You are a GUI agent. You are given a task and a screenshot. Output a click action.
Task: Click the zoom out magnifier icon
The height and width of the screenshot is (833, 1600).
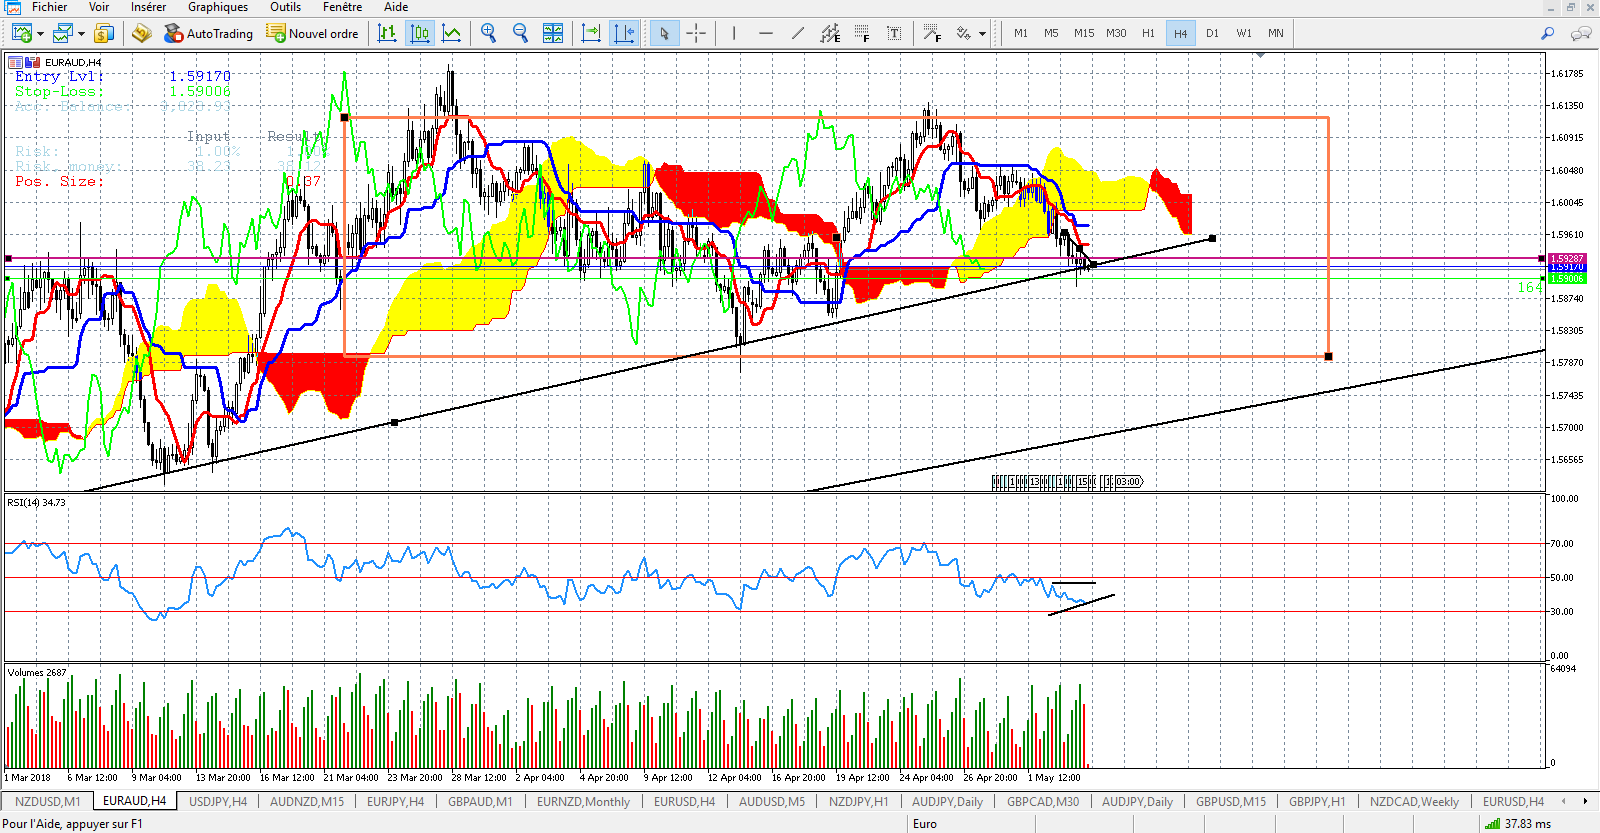coord(520,33)
